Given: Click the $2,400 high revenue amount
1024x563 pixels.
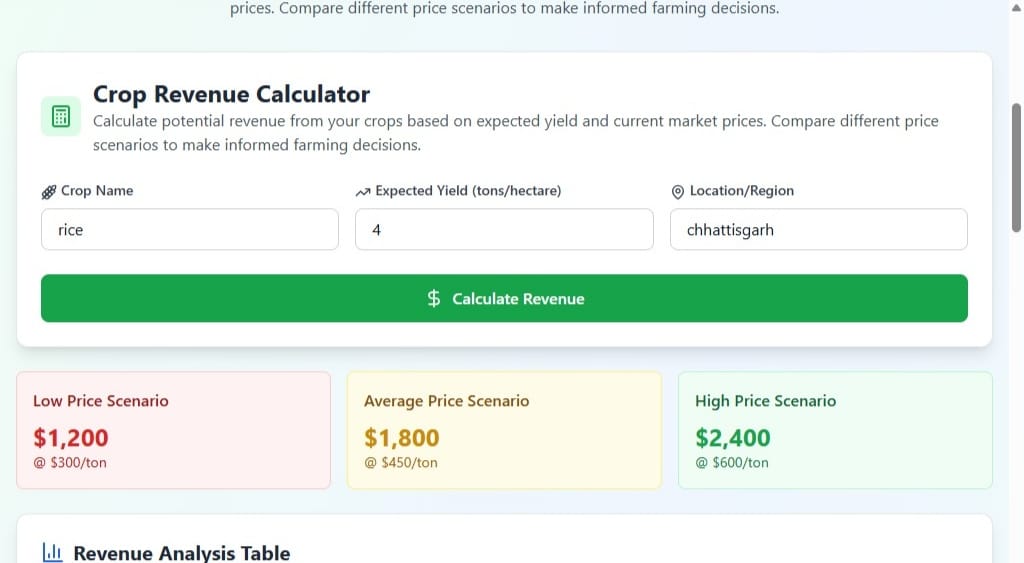Looking at the screenshot, I should point(733,438).
